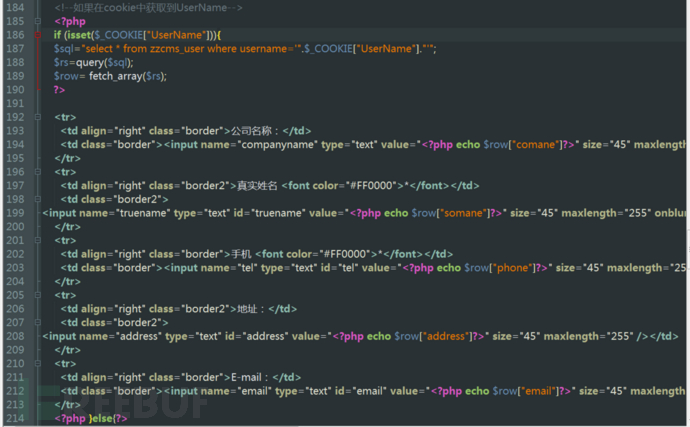Collapse the tr block at line 196
This screenshot has height=427, width=690.
[38, 172]
